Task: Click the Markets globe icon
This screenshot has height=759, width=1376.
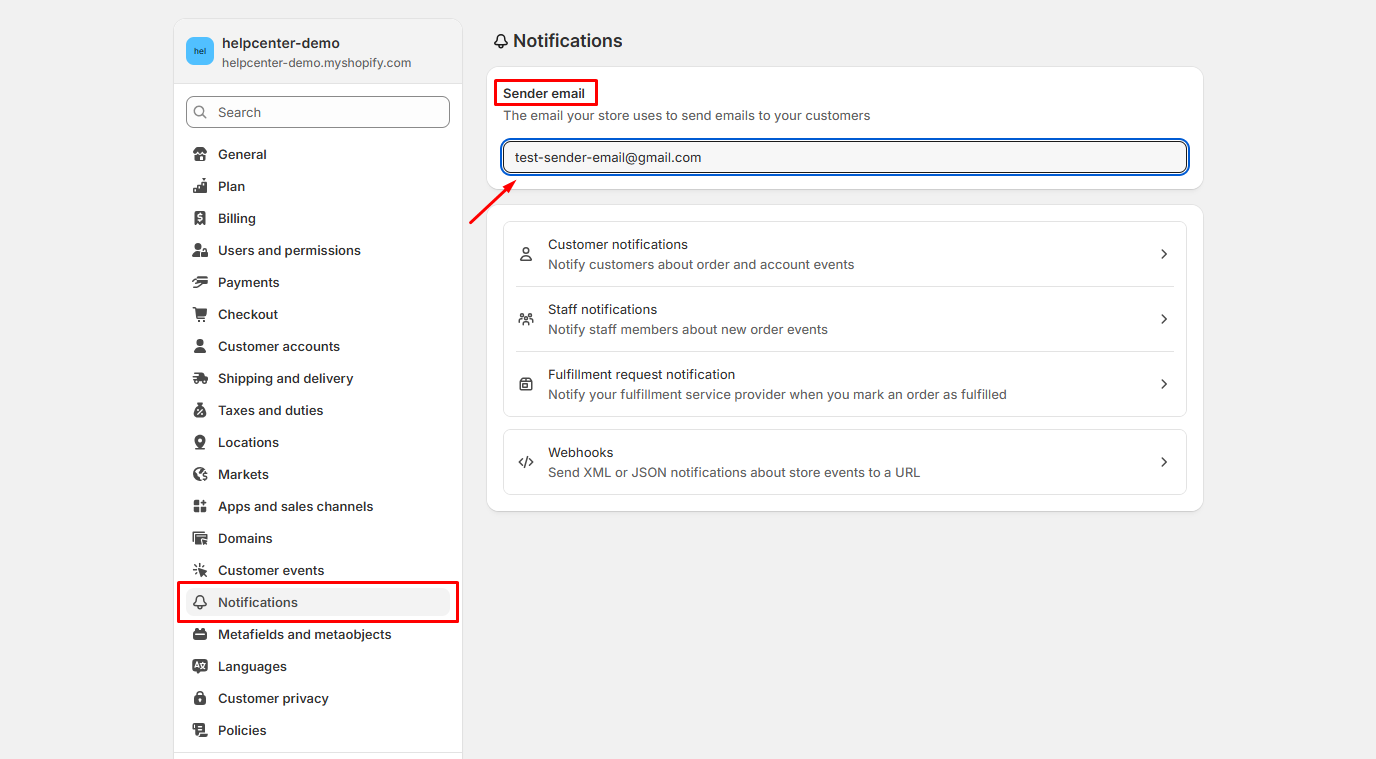Action: coord(200,475)
